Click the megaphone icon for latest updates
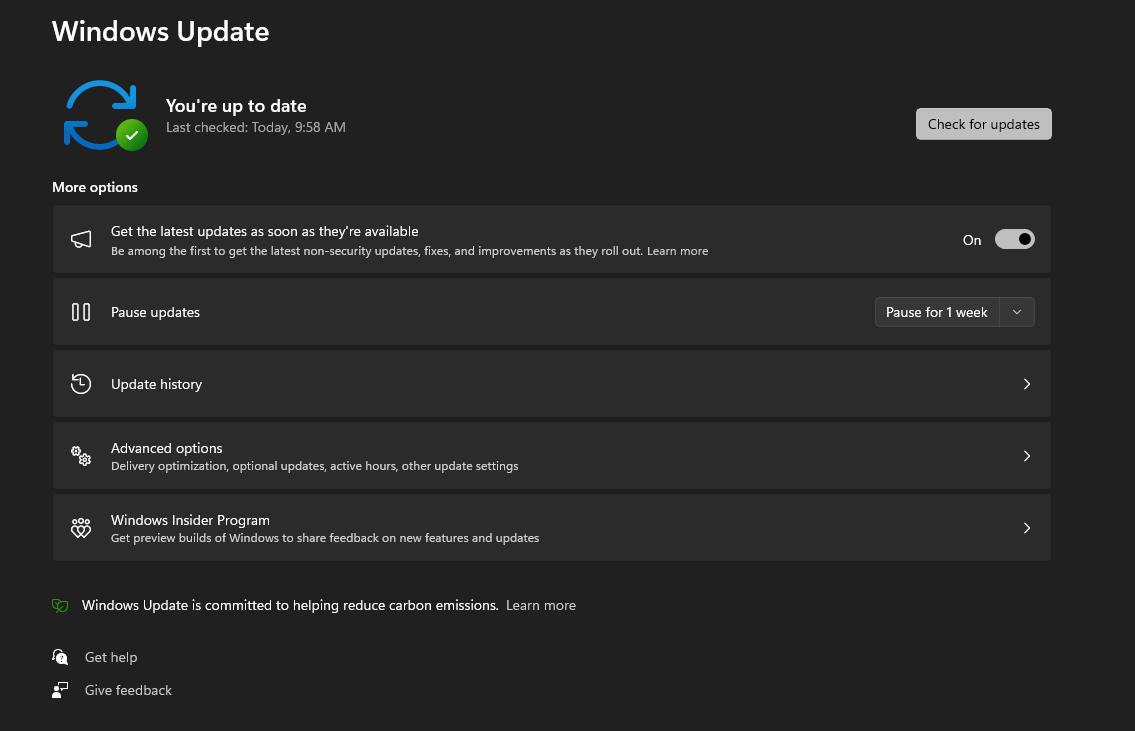 81,240
